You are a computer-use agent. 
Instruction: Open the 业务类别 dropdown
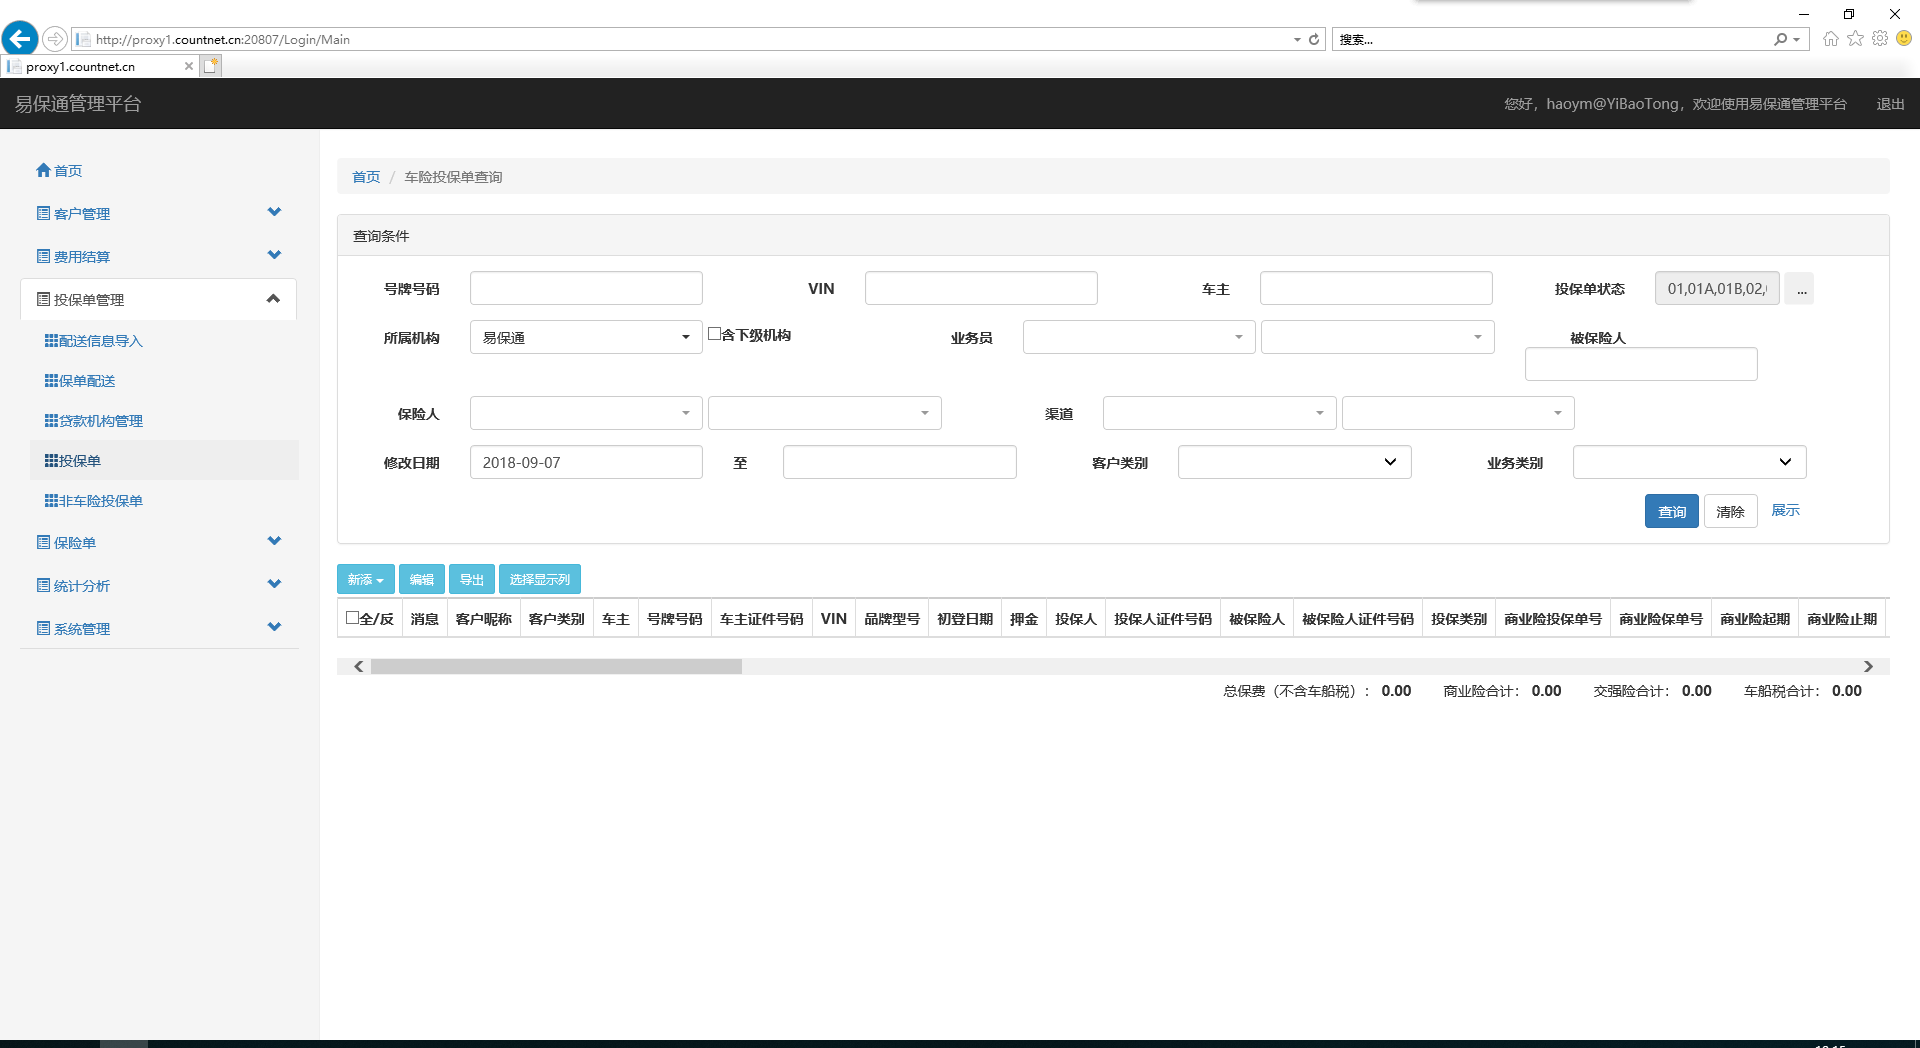point(1690,462)
